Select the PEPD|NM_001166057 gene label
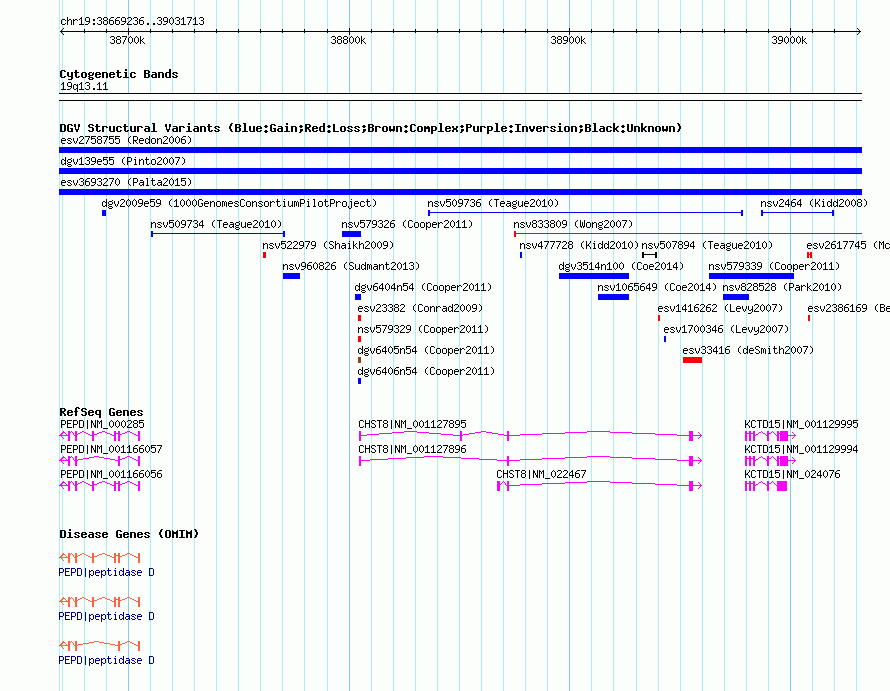This screenshot has height=691, width=890. pos(111,449)
